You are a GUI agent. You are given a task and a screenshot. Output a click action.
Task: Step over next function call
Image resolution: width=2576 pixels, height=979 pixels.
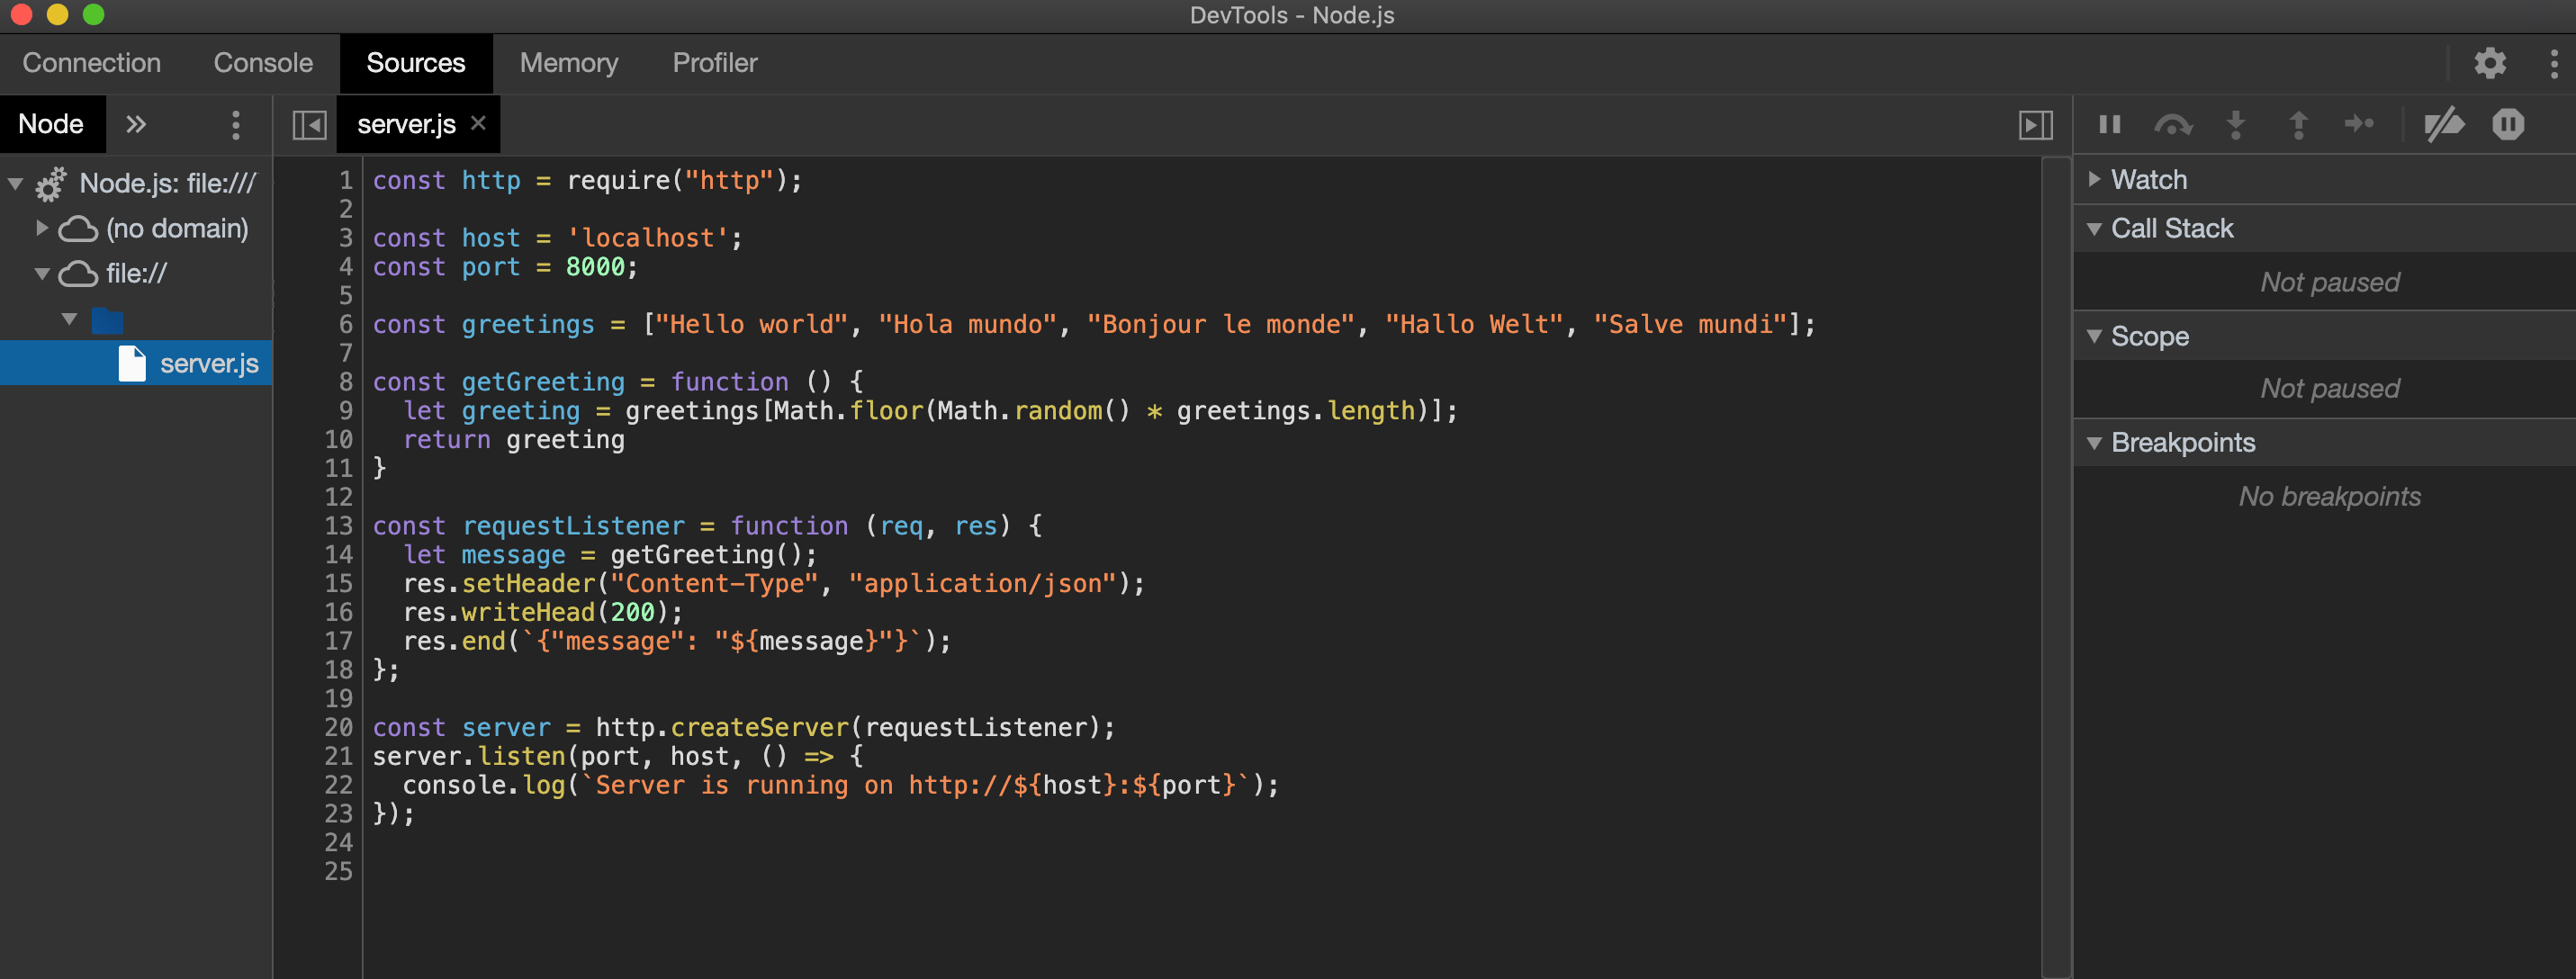[2173, 125]
